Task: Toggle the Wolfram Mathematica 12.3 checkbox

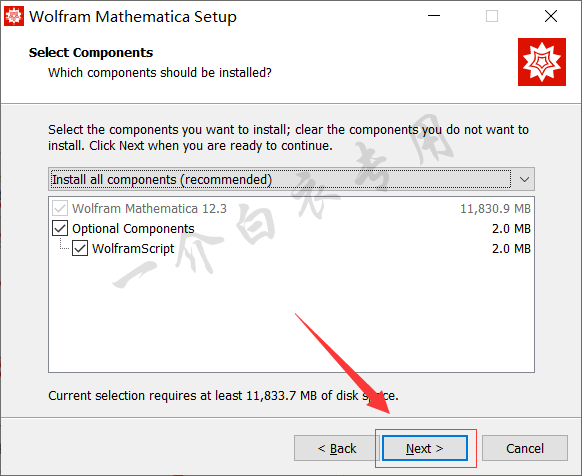Action: tap(60, 208)
